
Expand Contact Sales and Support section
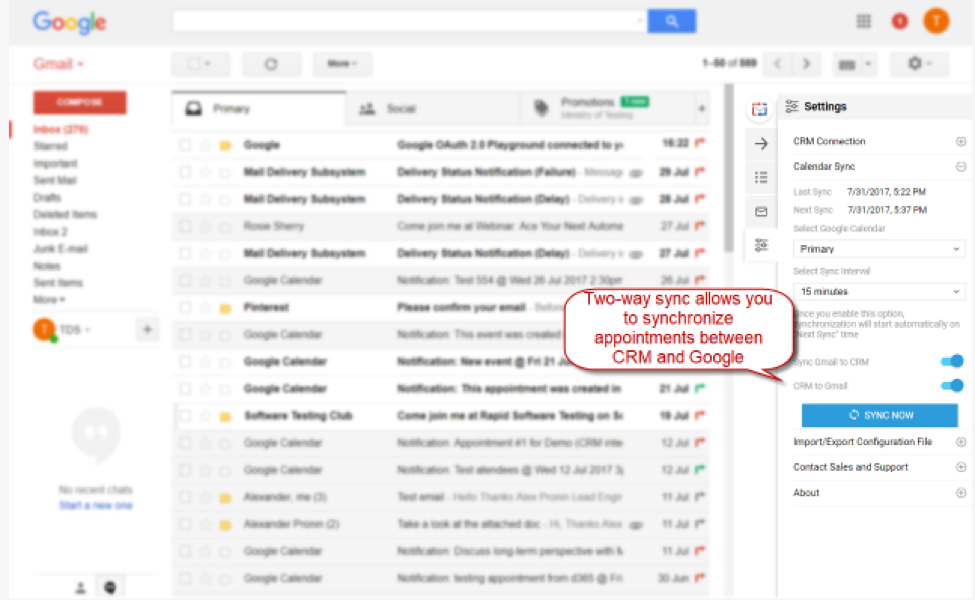(x=961, y=467)
